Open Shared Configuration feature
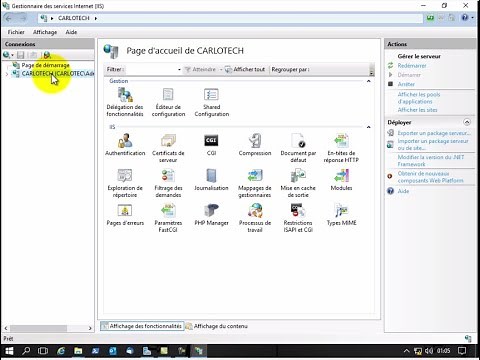Viewport: 480px width, 360px height. click(212, 102)
